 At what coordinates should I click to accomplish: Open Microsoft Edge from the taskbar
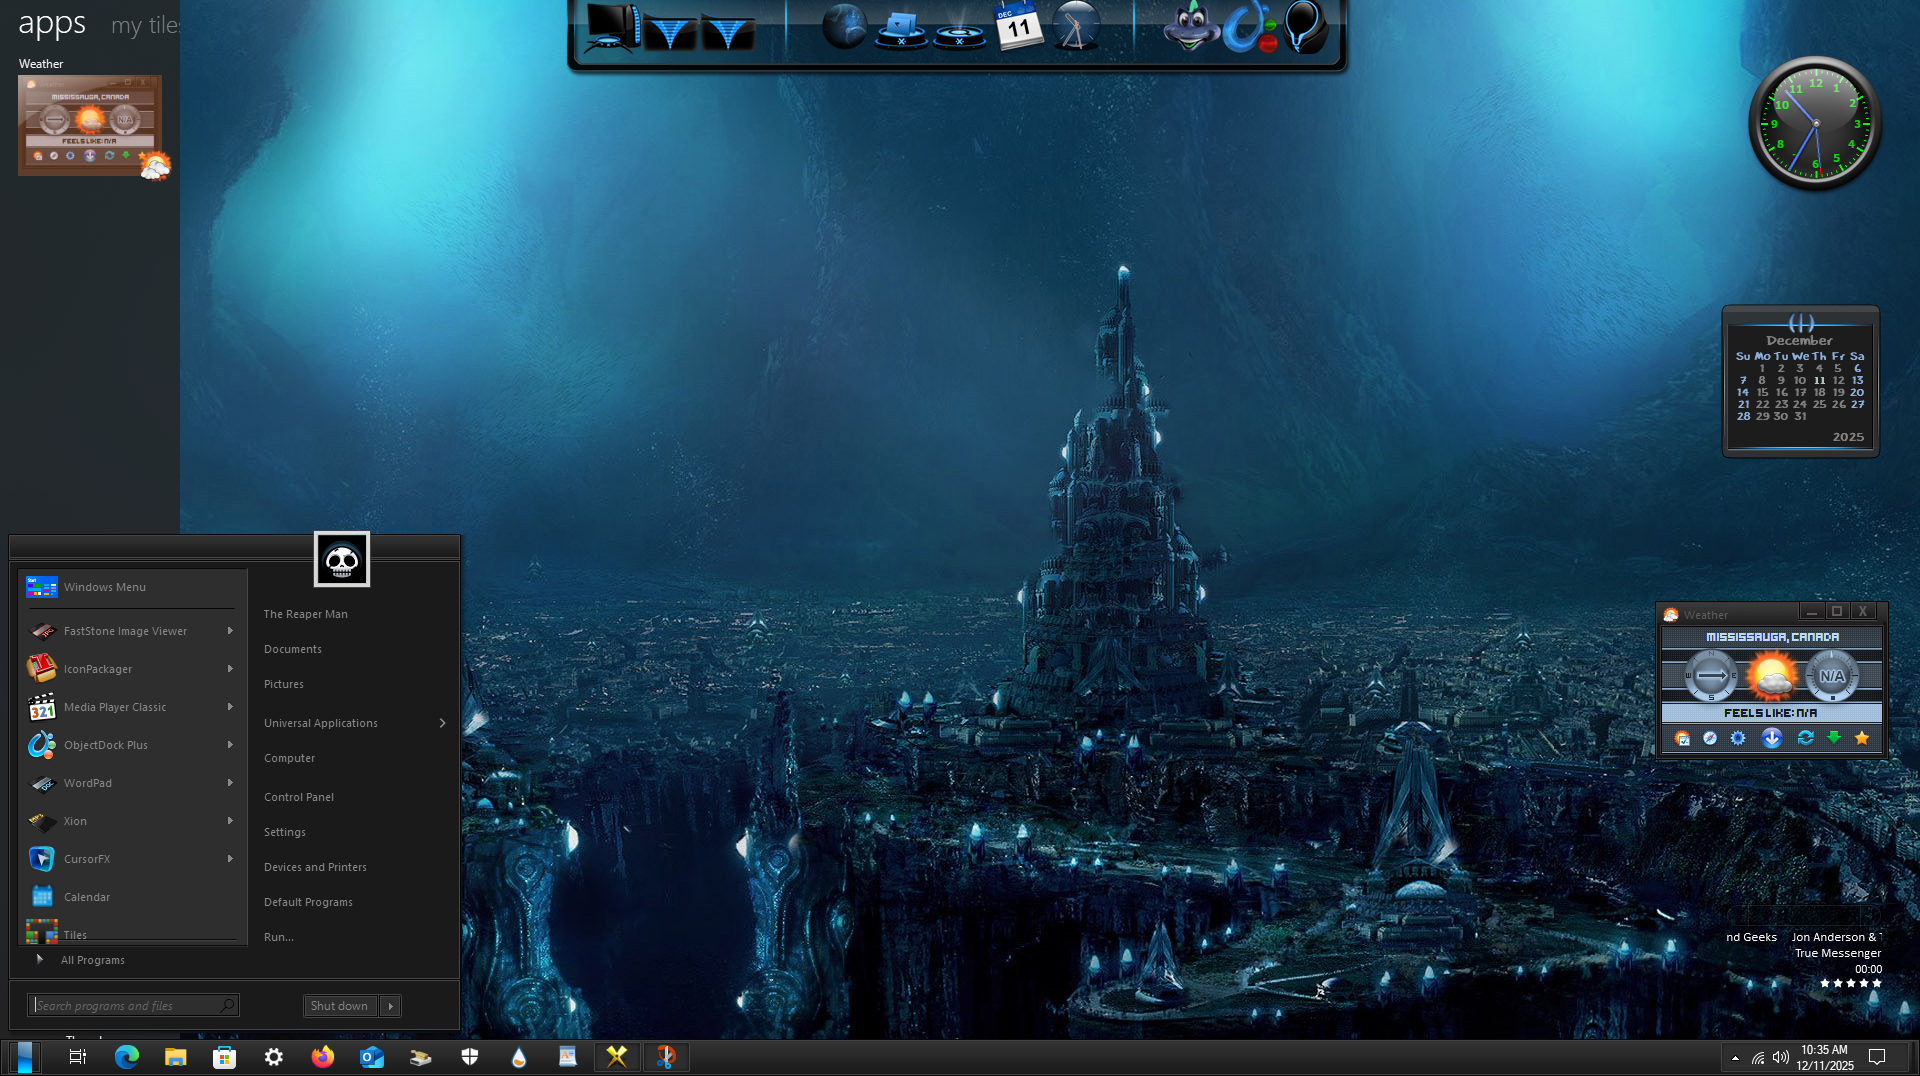[127, 1057]
